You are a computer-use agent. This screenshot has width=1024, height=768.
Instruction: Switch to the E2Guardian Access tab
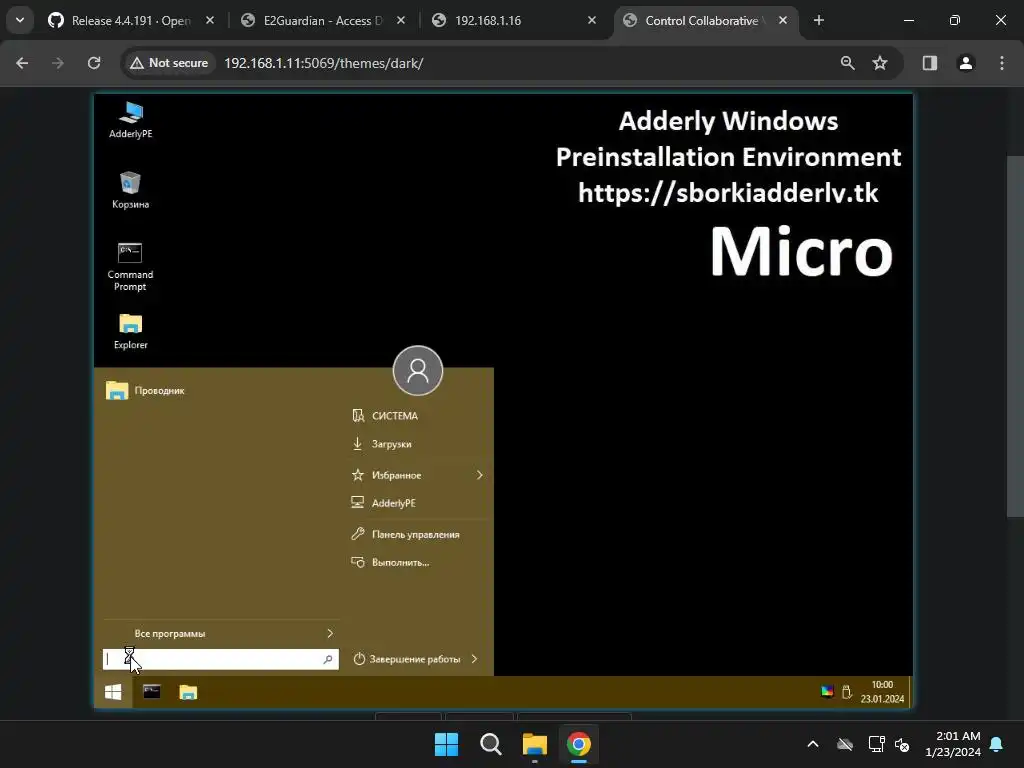tap(323, 21)
